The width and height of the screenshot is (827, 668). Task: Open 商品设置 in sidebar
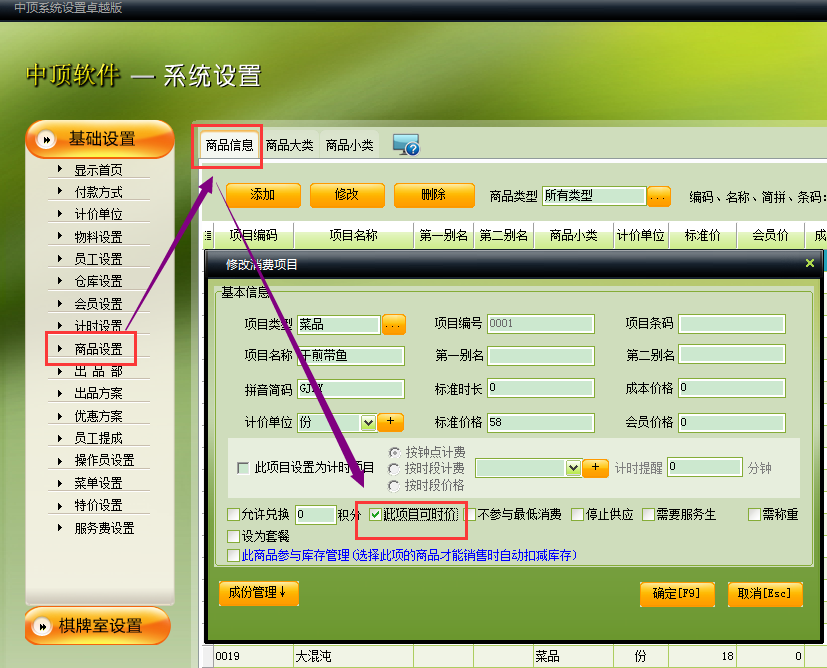click(x=98, y=349)
